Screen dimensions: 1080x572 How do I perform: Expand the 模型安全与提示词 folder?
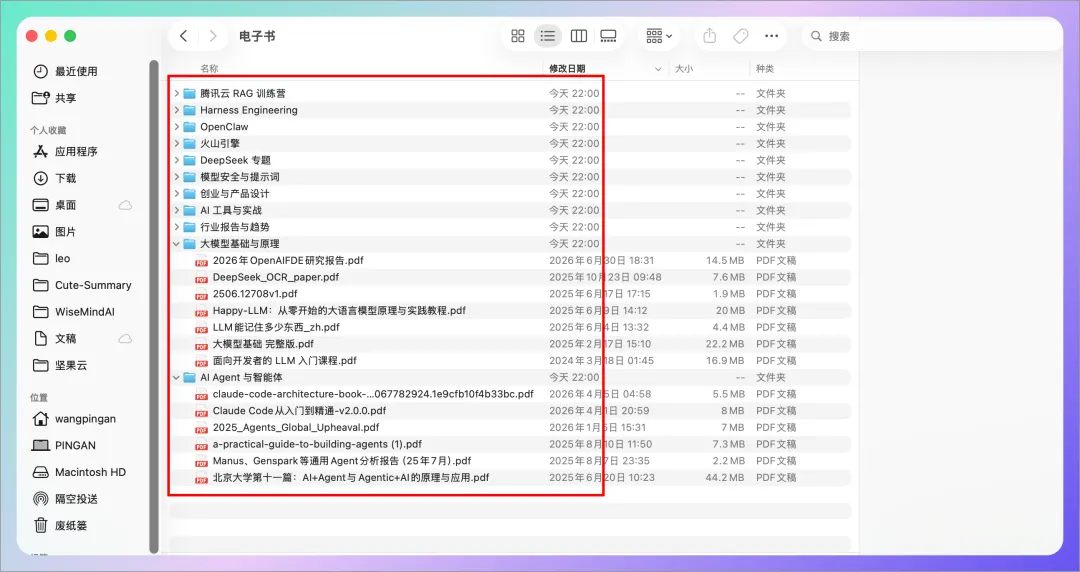tap(176, 176)
